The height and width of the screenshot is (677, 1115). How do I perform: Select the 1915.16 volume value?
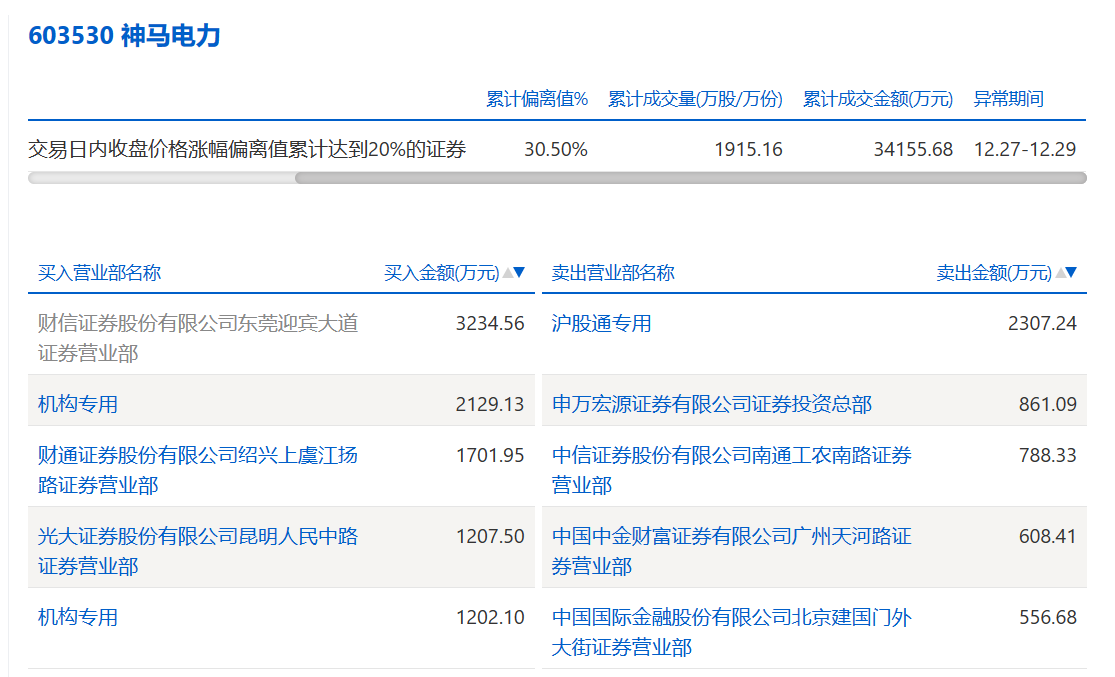[748, 149]
